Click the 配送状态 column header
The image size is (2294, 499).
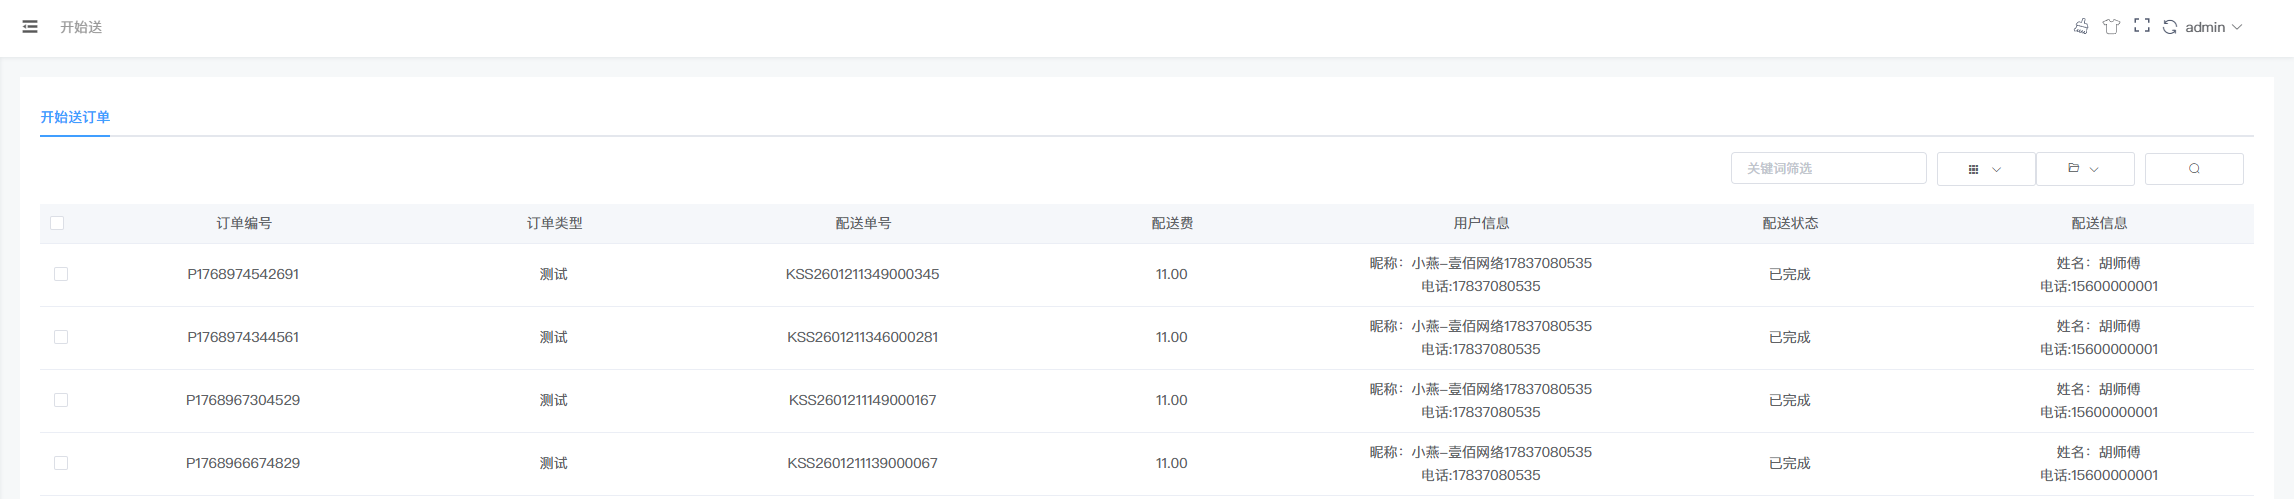1790,223
